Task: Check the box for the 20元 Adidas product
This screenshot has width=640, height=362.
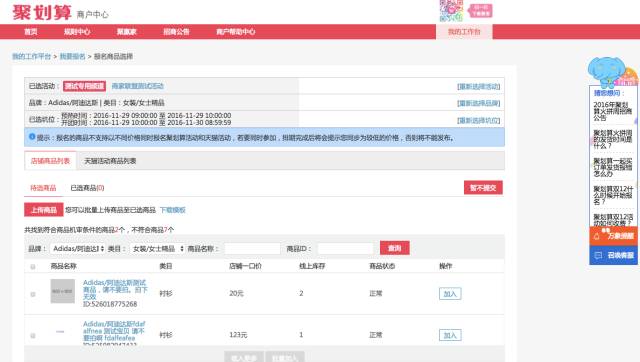Action: 33,294
